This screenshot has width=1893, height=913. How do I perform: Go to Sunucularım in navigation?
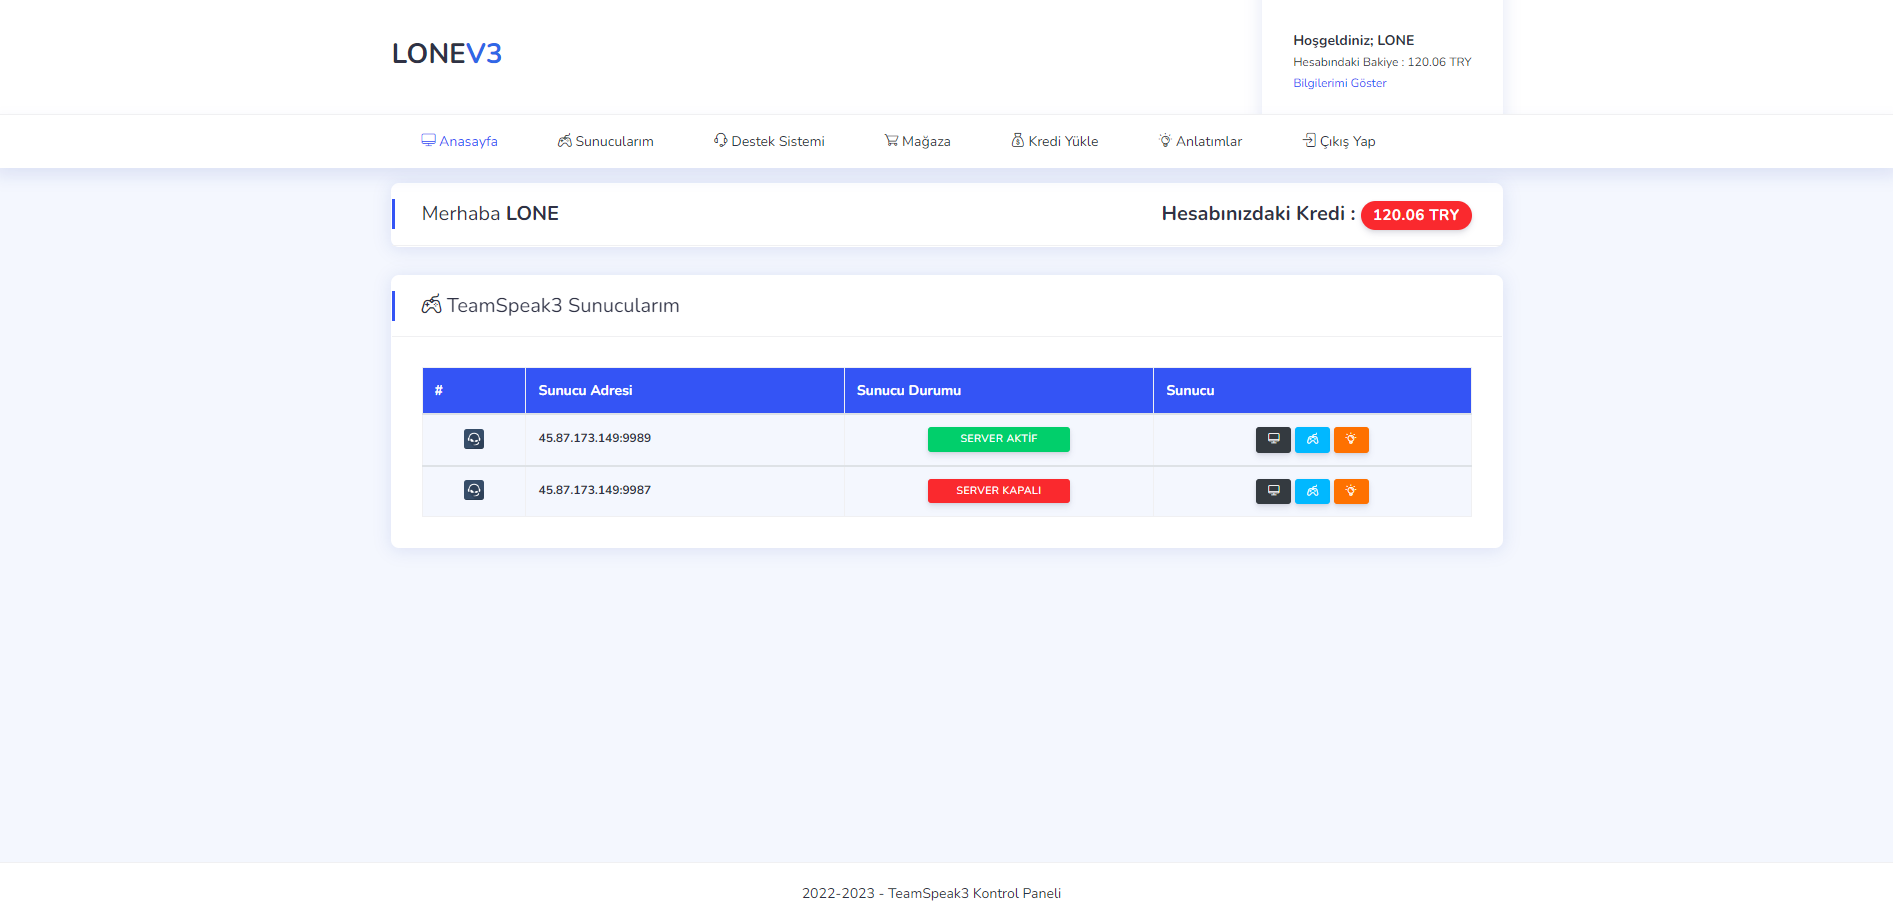[x=606, y=141]
